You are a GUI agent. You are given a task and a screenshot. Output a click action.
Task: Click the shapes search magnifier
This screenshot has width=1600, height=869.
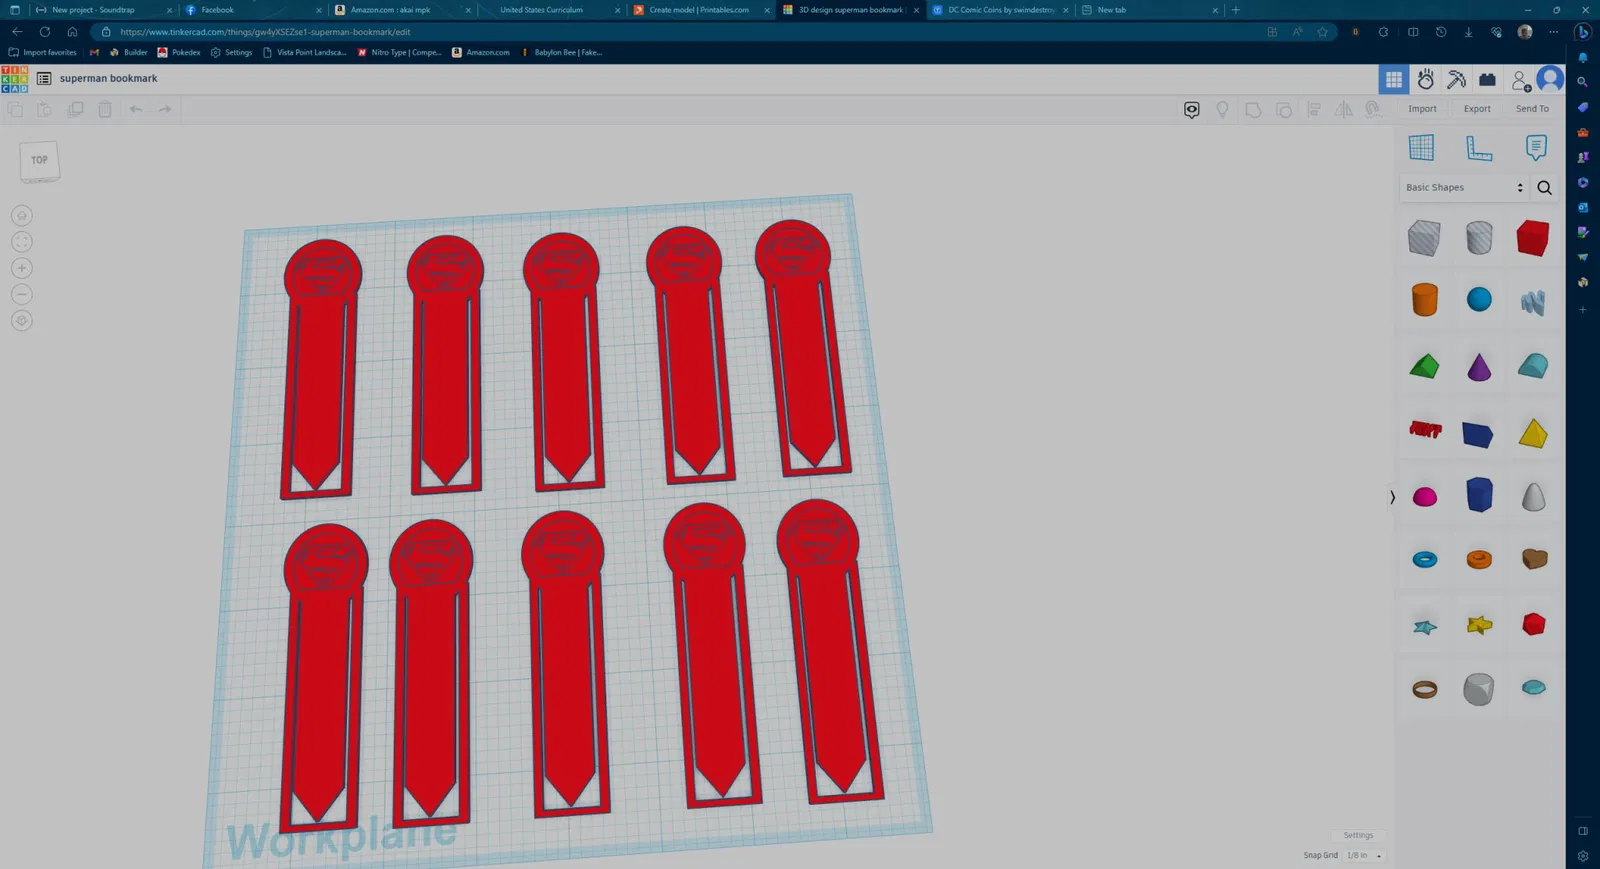[1545, 188]
